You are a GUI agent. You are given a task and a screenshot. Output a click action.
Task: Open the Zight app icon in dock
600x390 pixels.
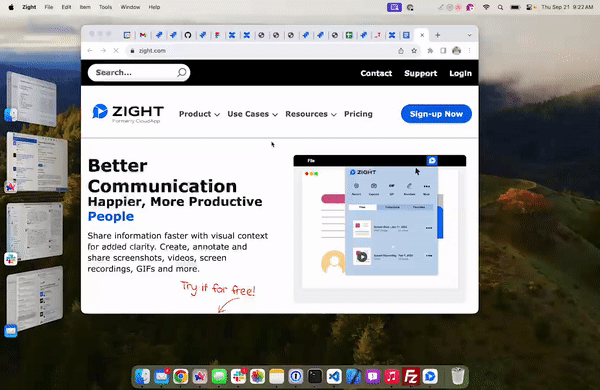point(430,377)
